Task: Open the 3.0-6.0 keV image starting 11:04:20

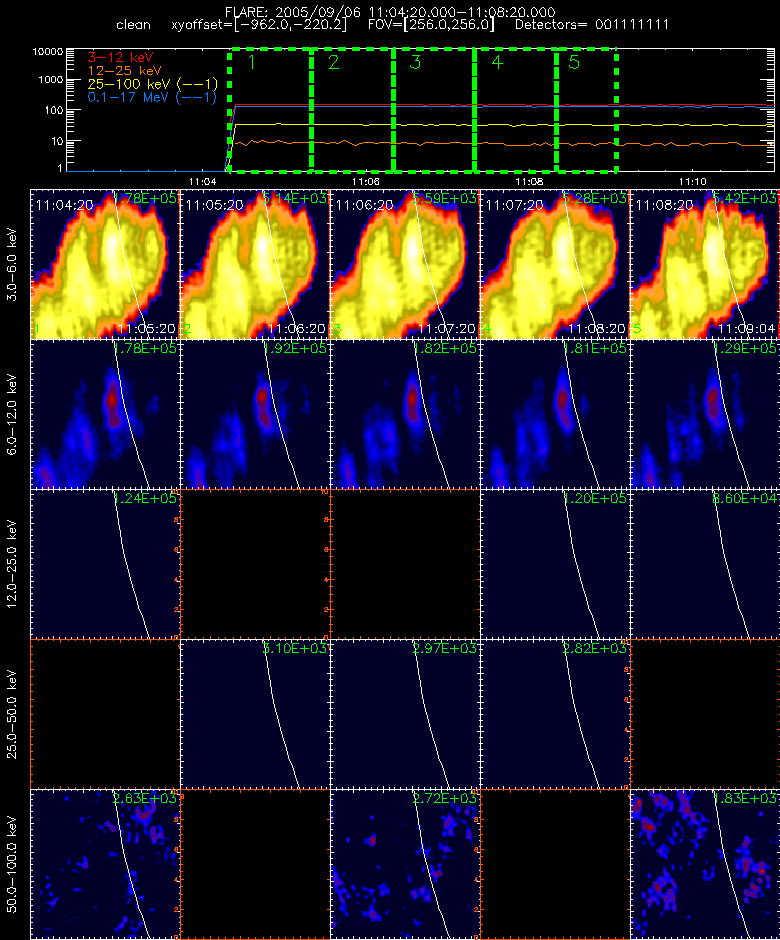Action: (x=105, y=264)
